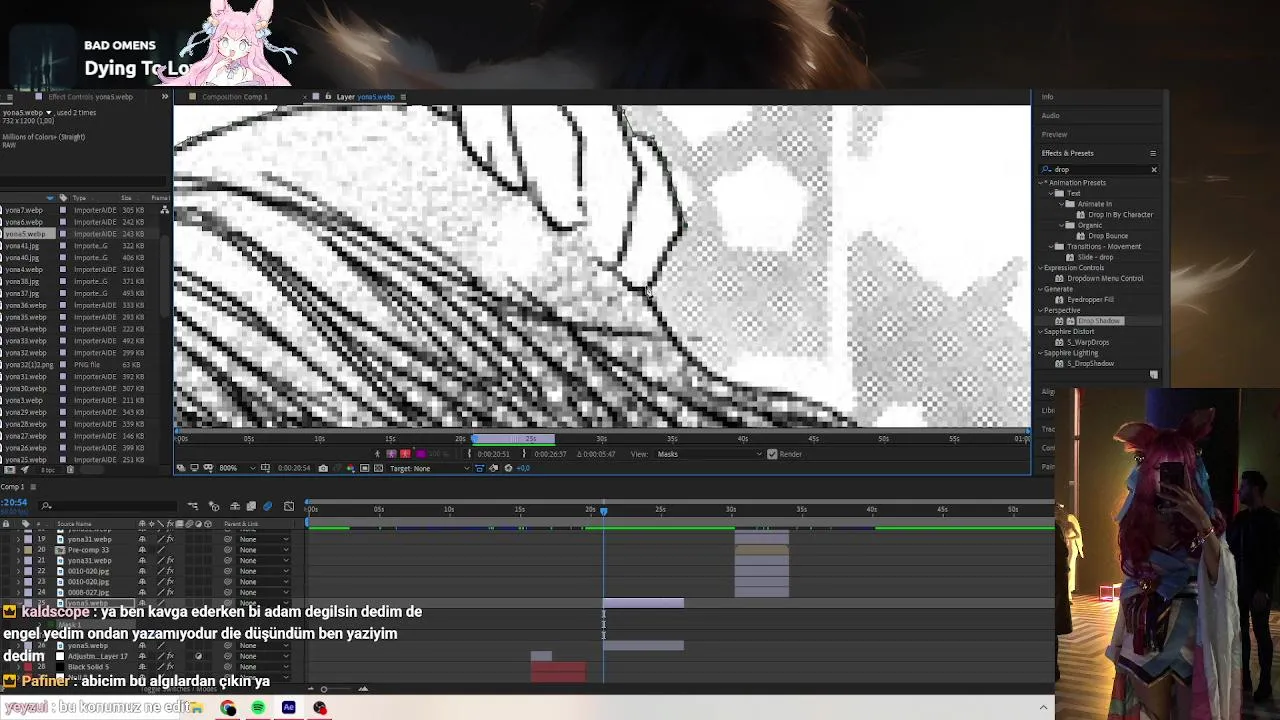
Task: Expand layer 19 yona31.webp
Action: pyautogui.click(x=17, y=539)
